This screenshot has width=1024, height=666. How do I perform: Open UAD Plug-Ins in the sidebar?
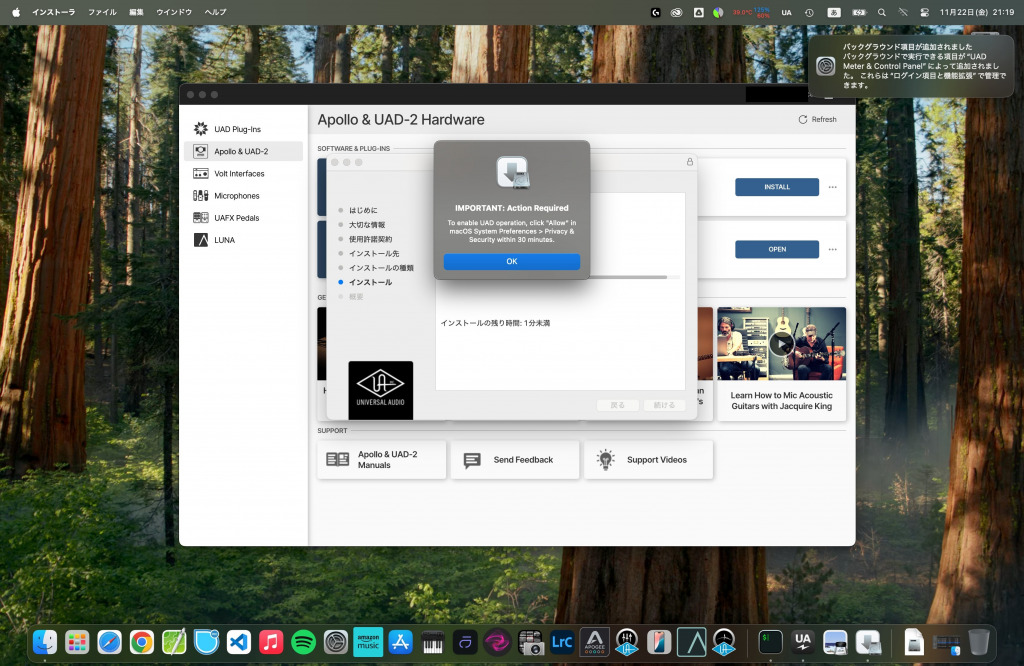tap(236, 129)
